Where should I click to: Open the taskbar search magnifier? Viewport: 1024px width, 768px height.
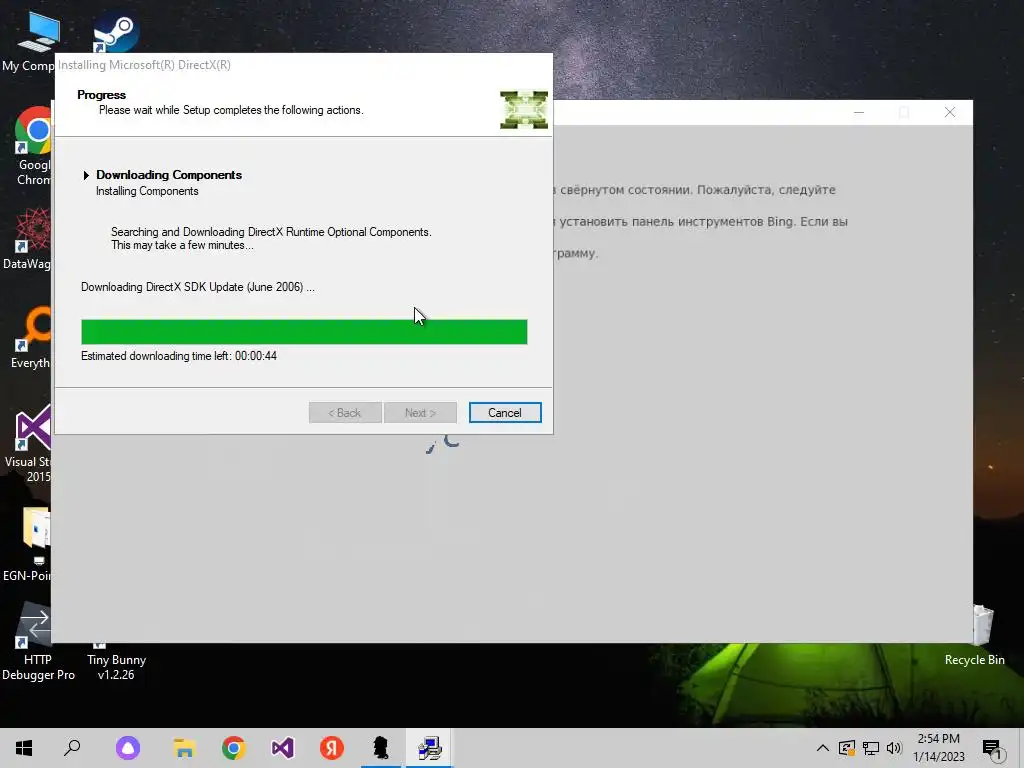[72, 748]
